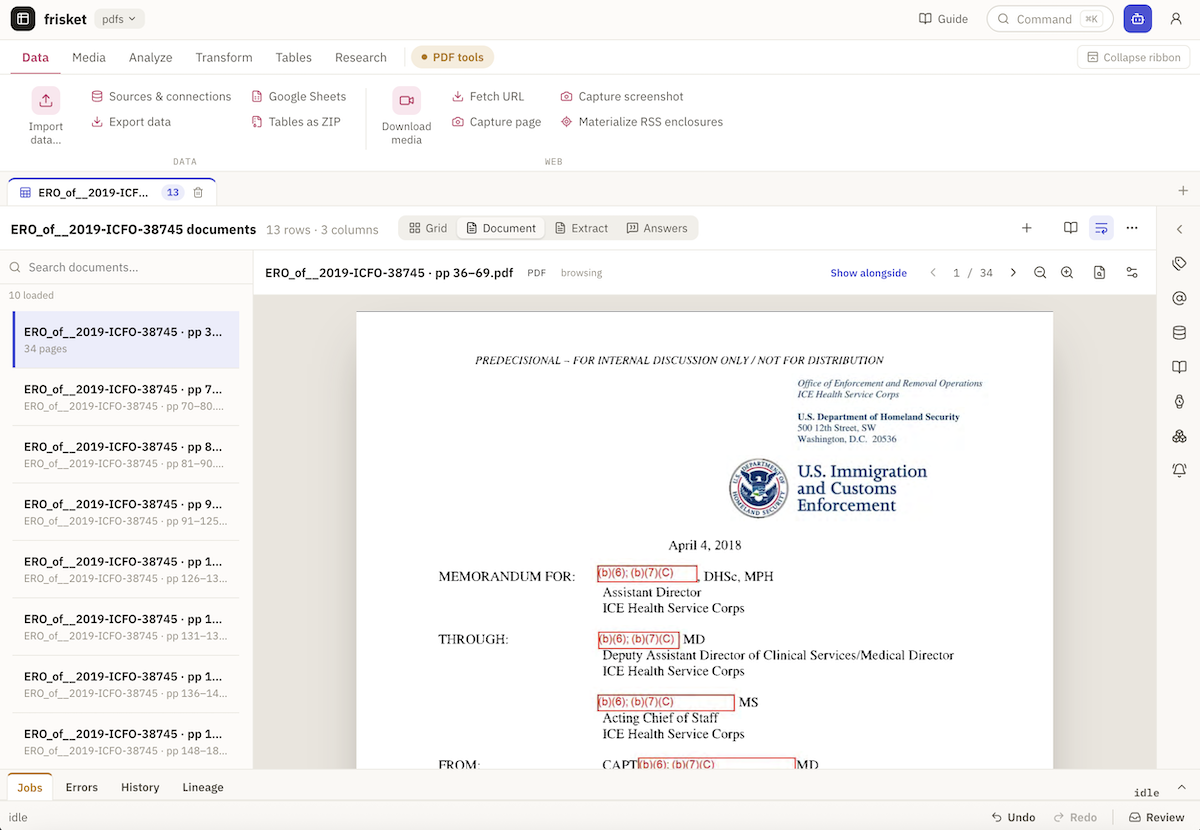Click the Collapse ribbon button
Screen dimensions: 1200x830
(x=1134, y=57)
